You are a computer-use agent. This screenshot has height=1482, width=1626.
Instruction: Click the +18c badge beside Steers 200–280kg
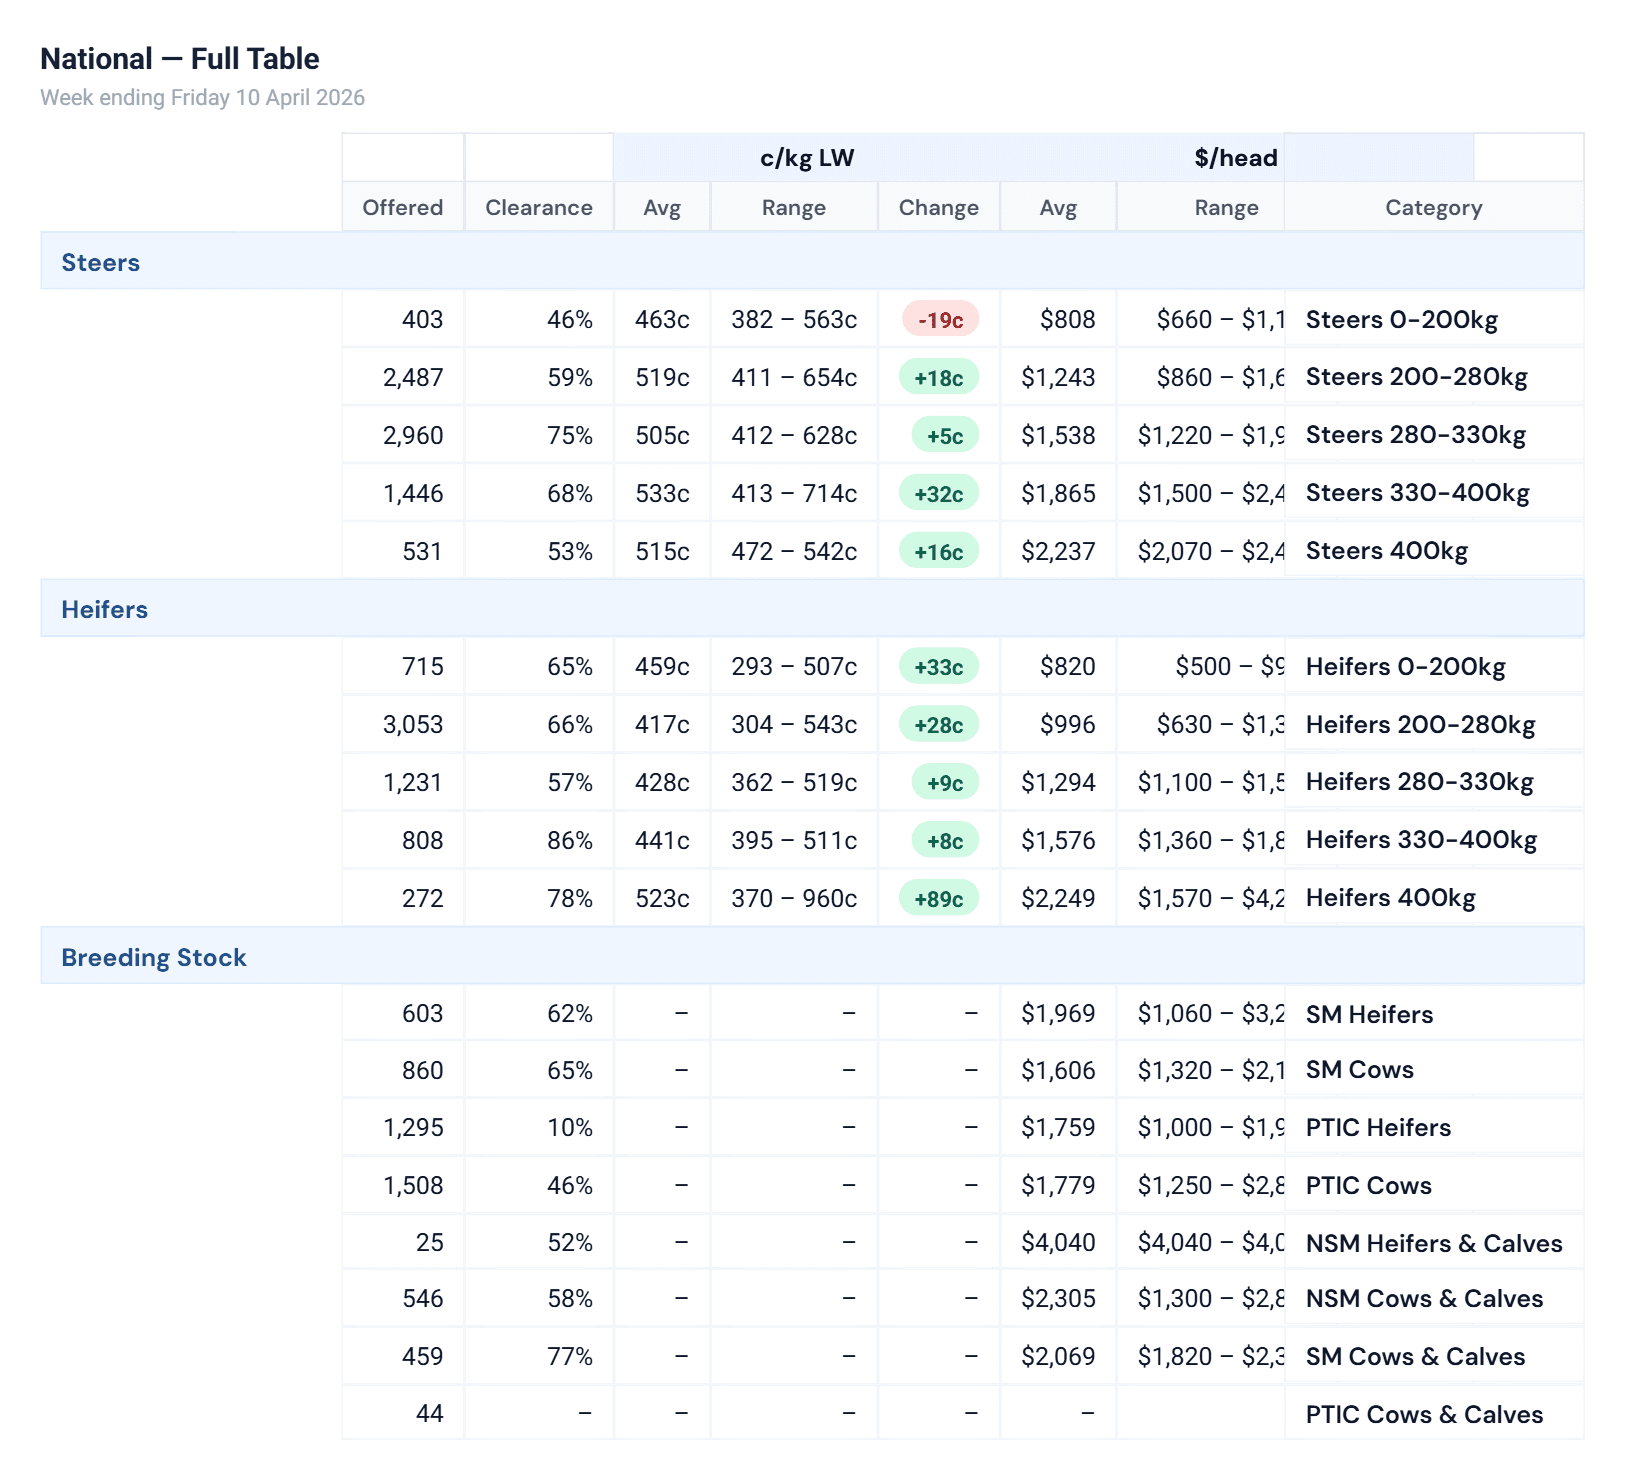pyautogui.click(x=937, y=377)
